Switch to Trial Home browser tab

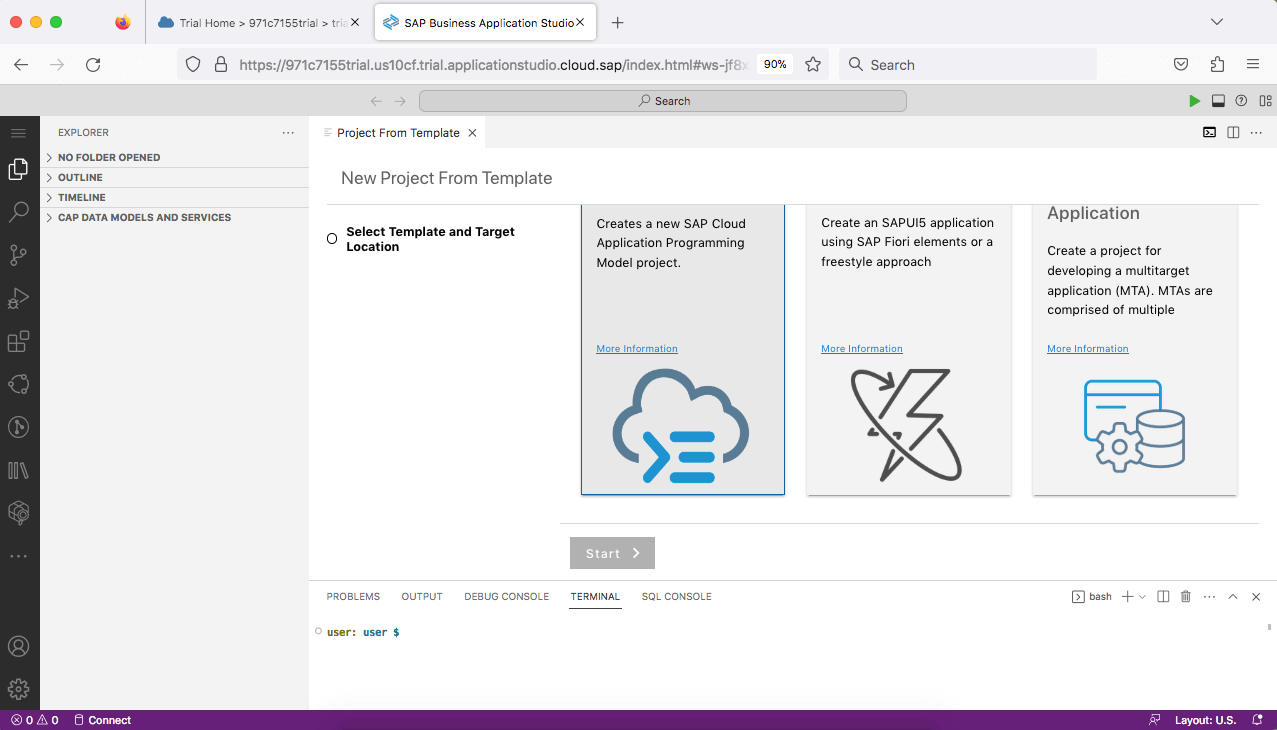click(x=259, y=22)
